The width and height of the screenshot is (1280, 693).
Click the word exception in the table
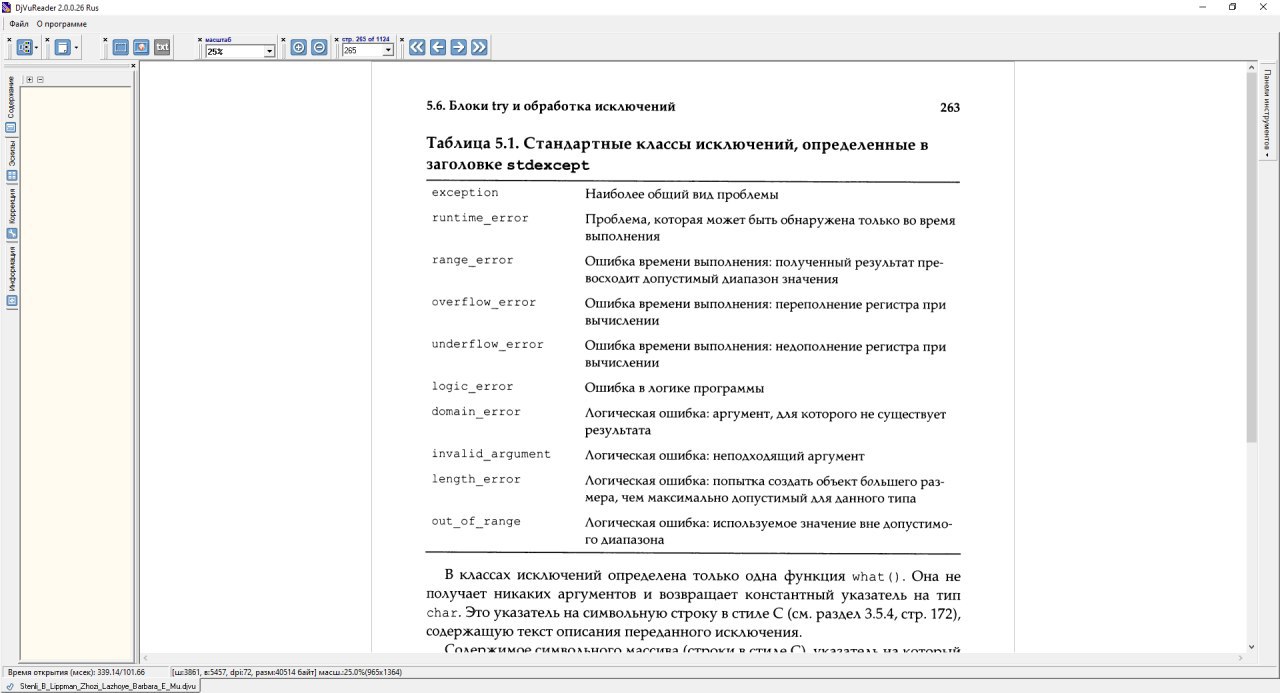(x=465, y=192)
